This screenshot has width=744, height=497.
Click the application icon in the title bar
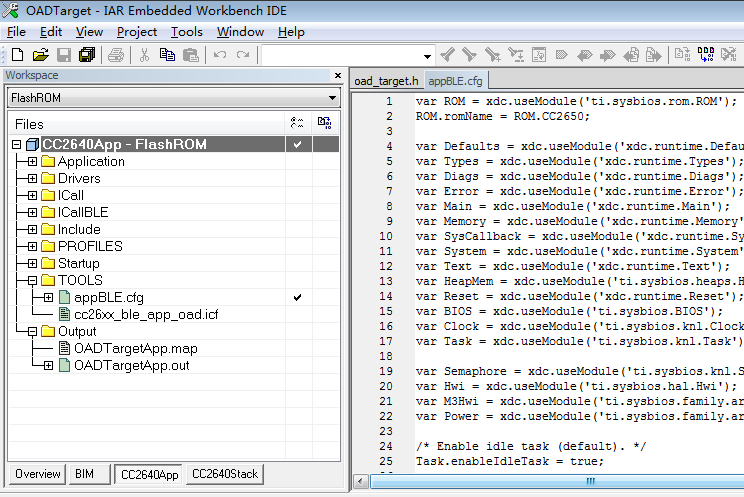coord(10,10)
